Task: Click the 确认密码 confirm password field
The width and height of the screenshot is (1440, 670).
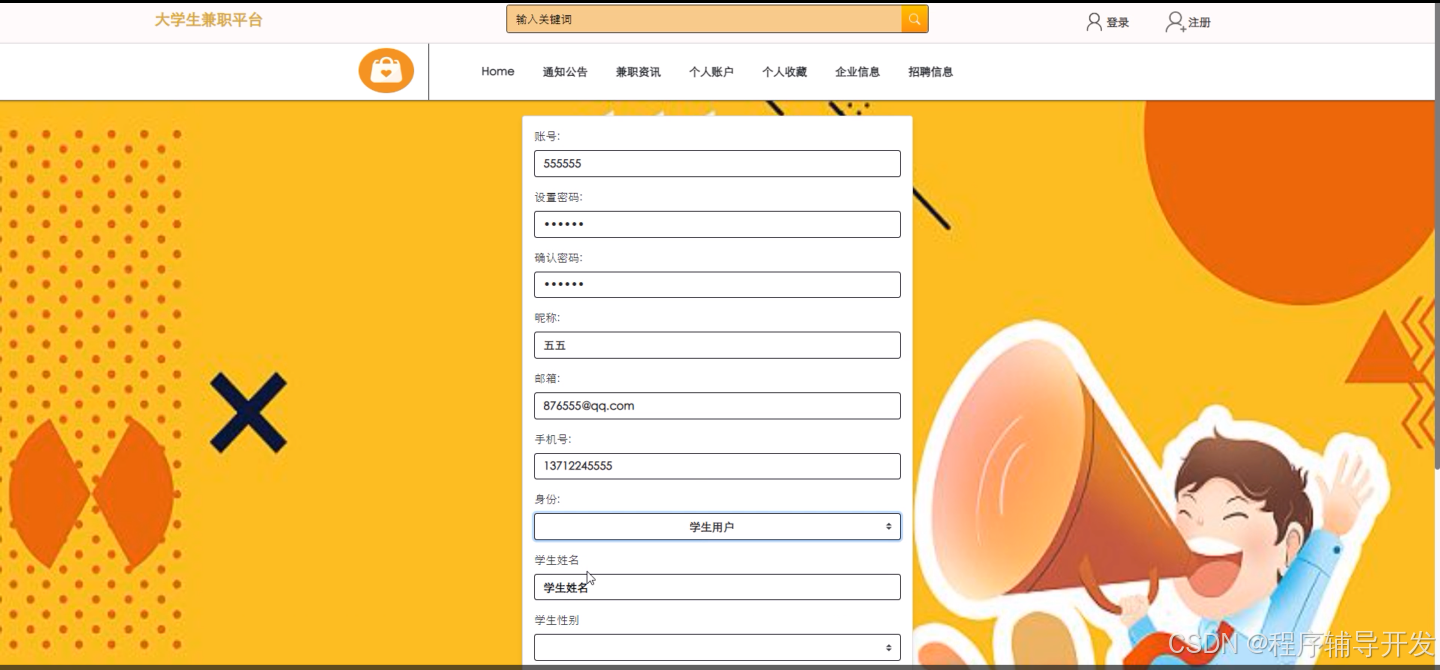Action: [x=717, y=285]
